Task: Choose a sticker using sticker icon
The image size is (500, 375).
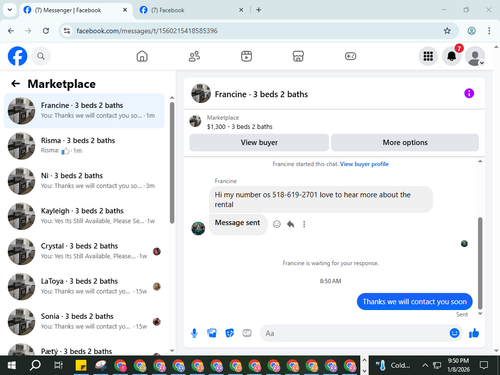Action: pos(229,333)
